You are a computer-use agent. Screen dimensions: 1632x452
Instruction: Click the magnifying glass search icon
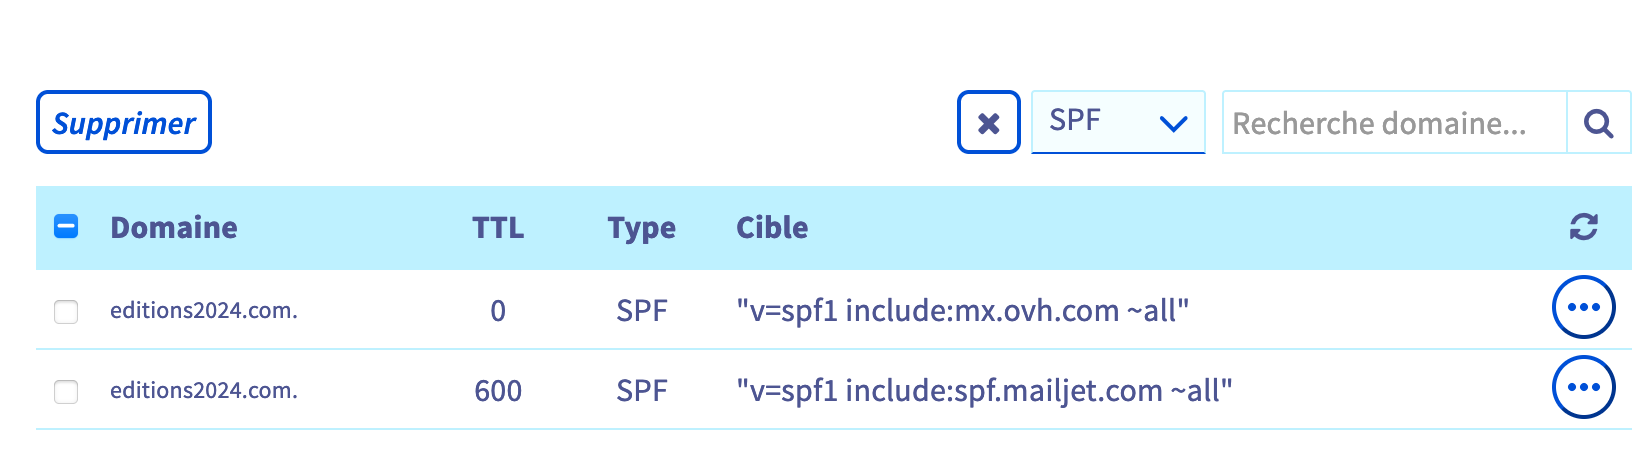1598,123
